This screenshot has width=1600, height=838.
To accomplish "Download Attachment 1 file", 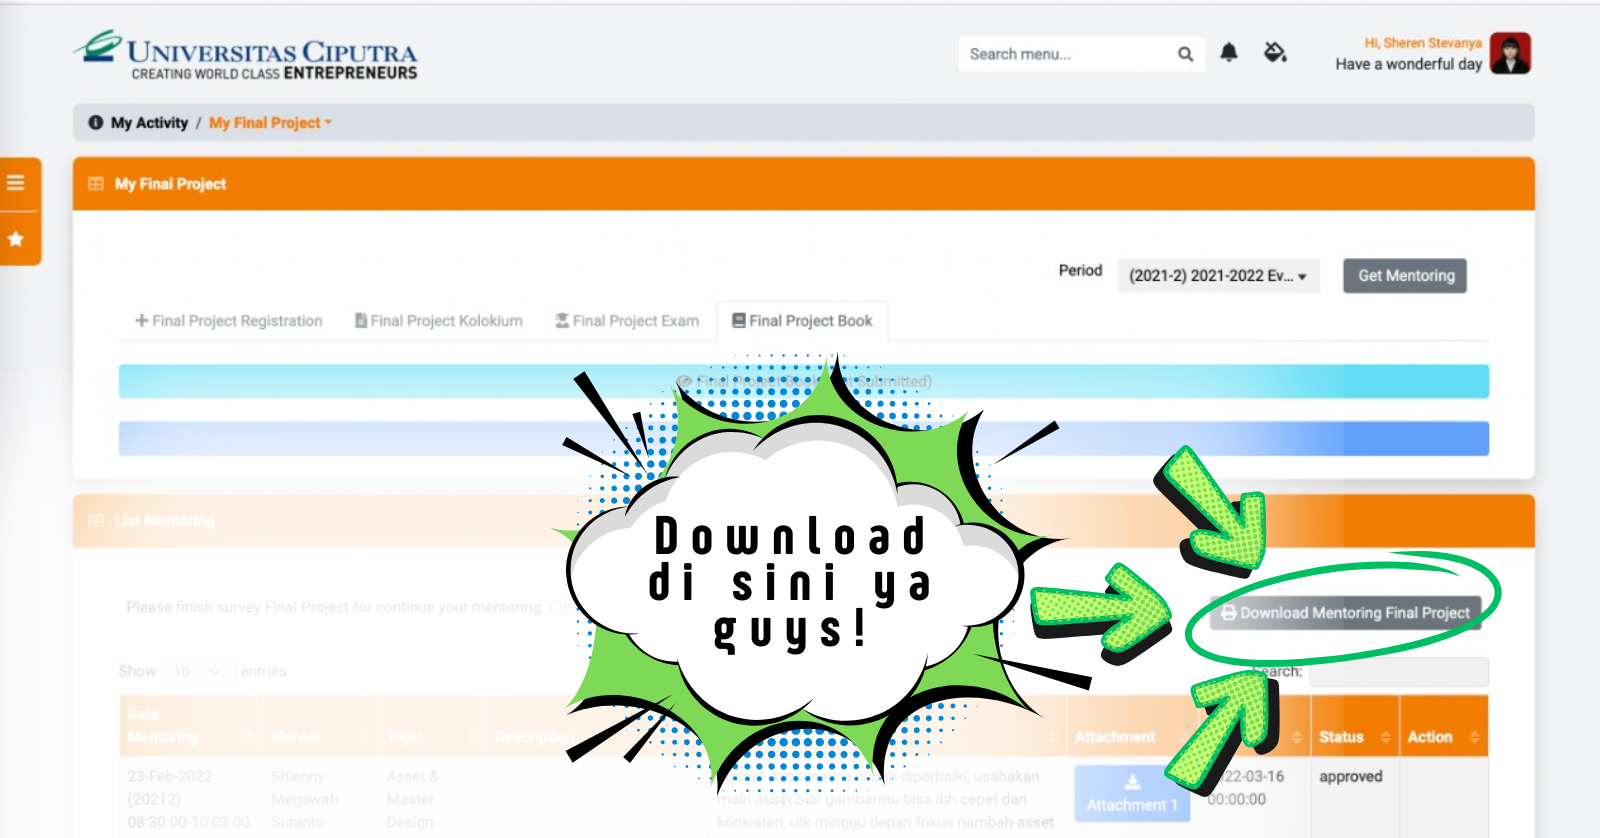I will pyautogui.click(x=1132, y=794).
